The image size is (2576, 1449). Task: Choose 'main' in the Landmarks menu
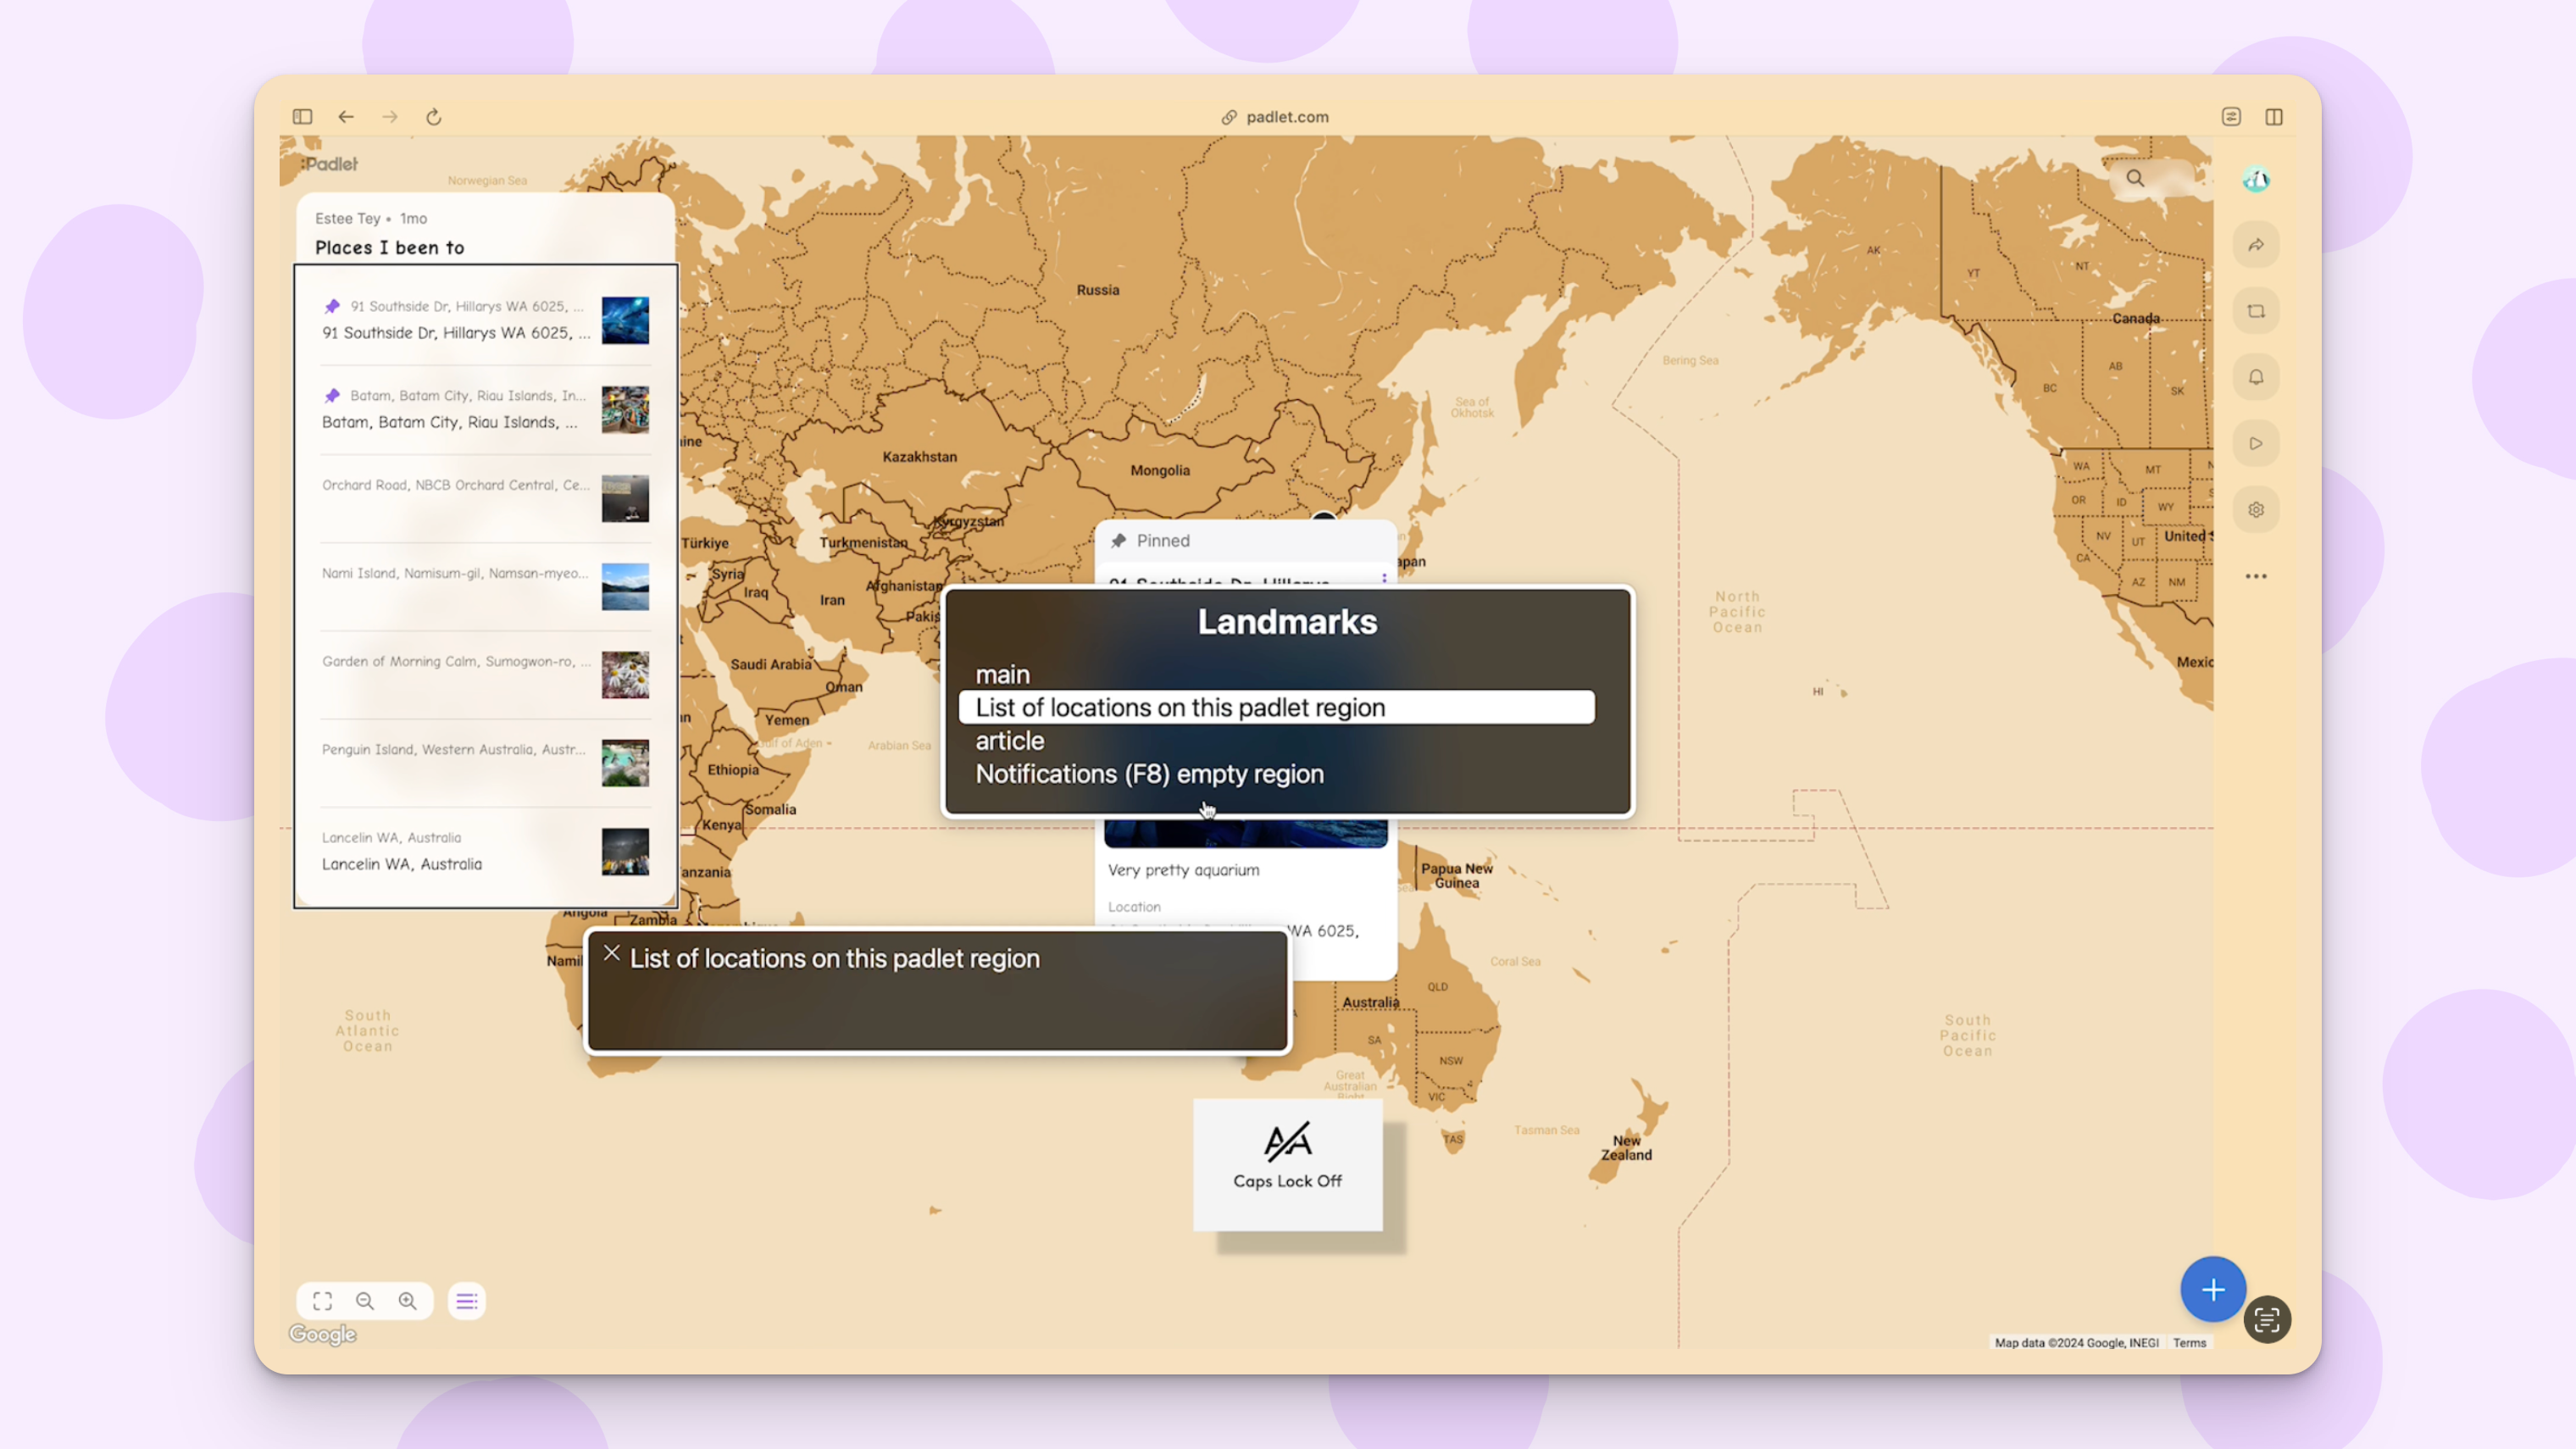point(1002,675)
